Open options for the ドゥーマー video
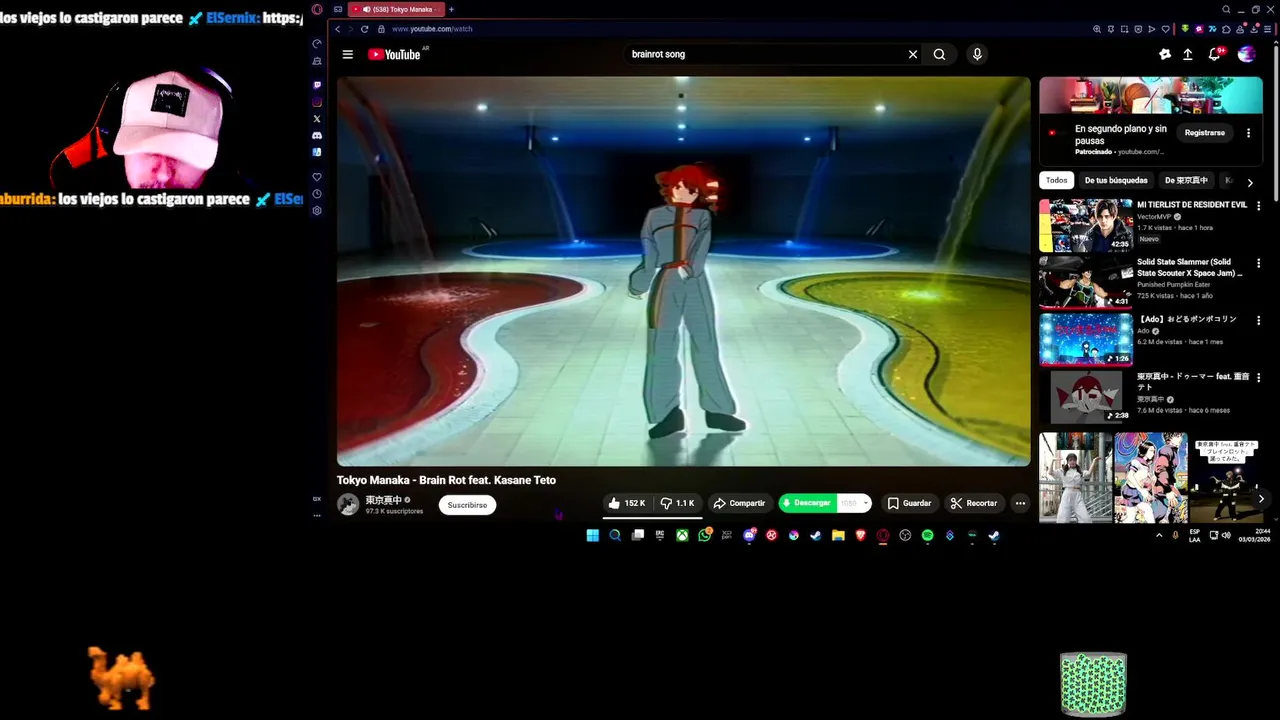This screenshot has width=1280, height=720. (x=1258, y=378)
